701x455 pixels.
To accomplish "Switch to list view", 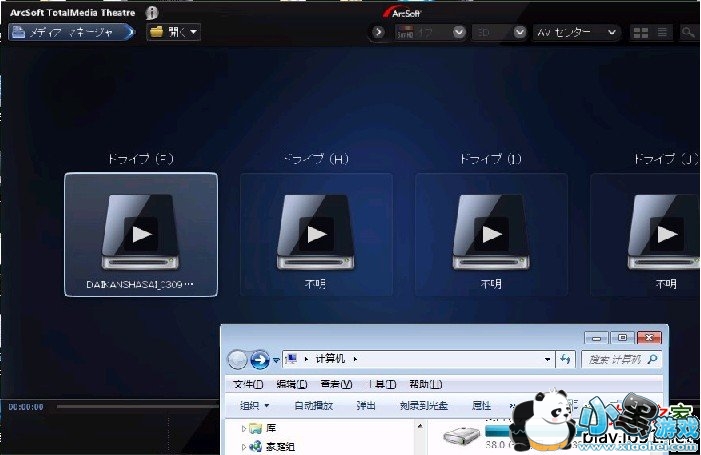I will (662, 32).
